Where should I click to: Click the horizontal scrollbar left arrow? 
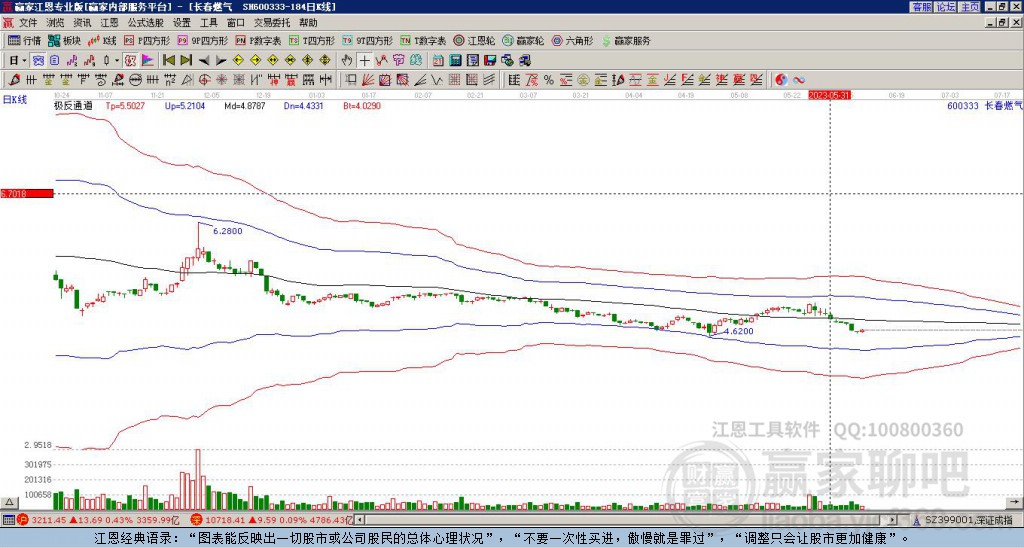click(x=360, y=520)
